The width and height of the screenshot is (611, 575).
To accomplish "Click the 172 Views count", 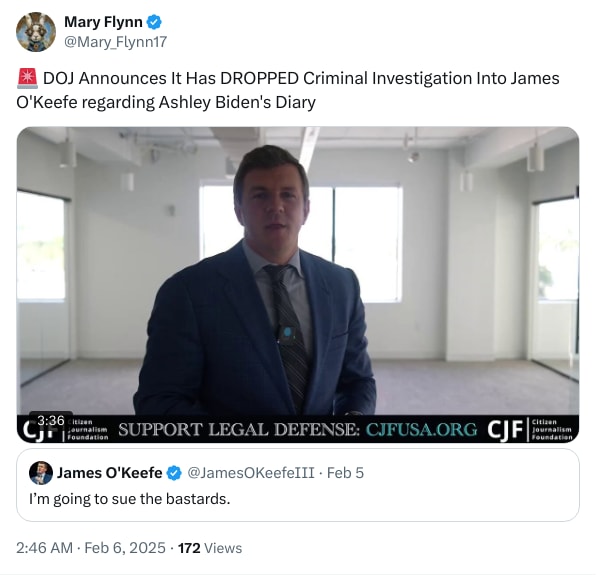I will tap(209, 547).
